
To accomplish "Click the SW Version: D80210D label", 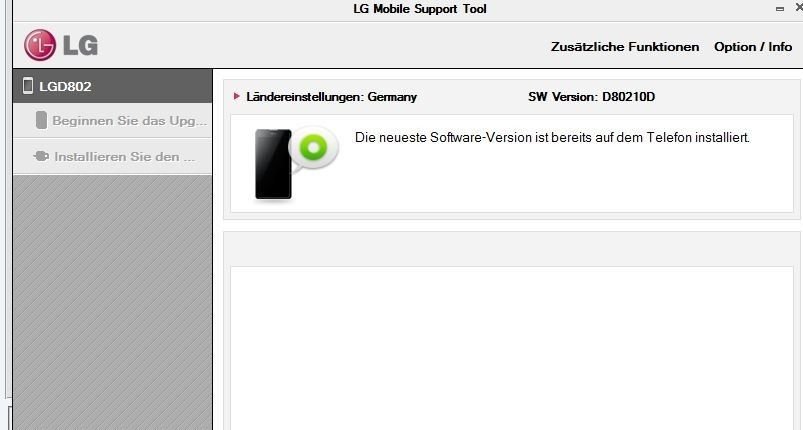I will click(x=591, y=97).
